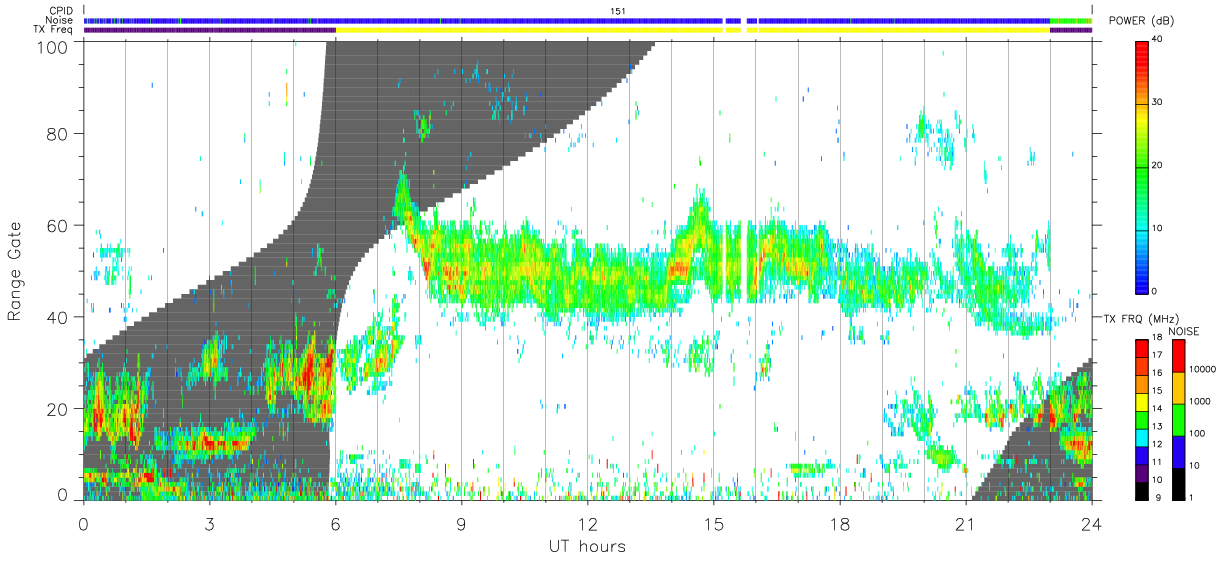Click the "TX Freq" row label

(53, 29)
